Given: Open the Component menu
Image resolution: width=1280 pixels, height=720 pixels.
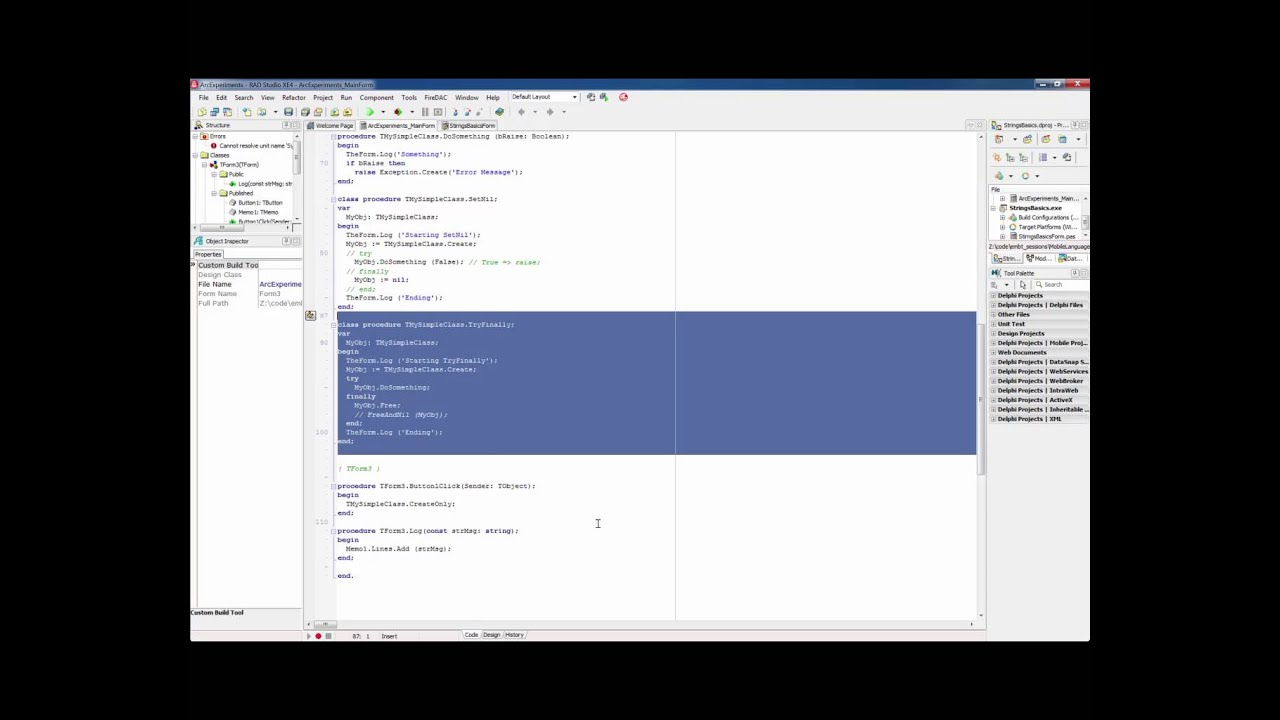Looking at the screenshot, I should point(377,97).
